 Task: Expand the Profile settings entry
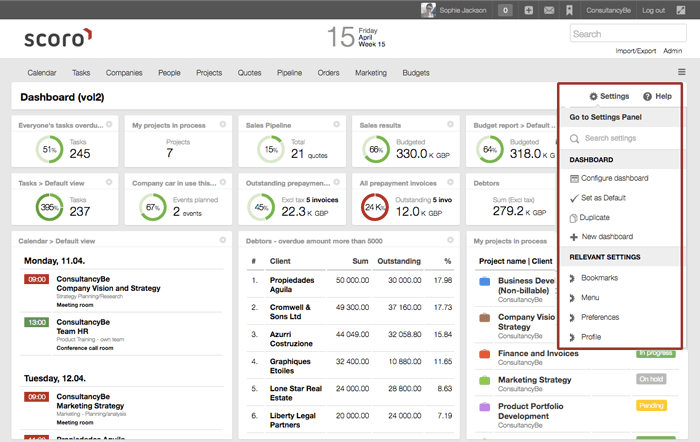click(591, 337)
